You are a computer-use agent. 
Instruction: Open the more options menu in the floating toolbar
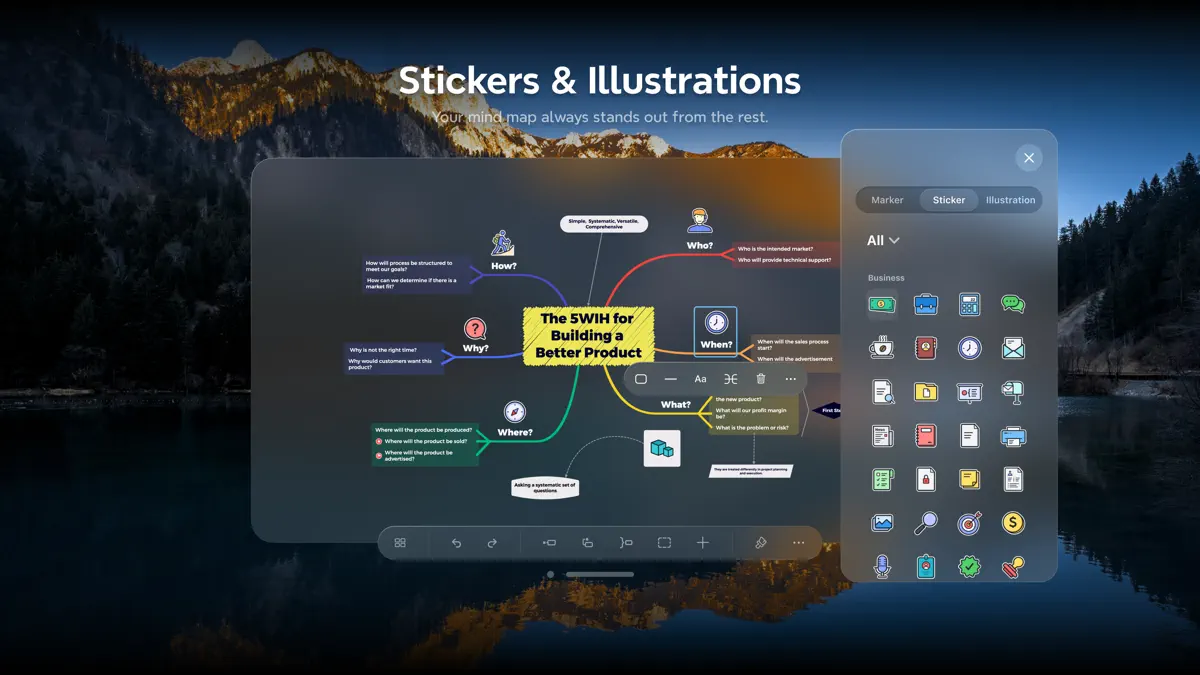791,379
